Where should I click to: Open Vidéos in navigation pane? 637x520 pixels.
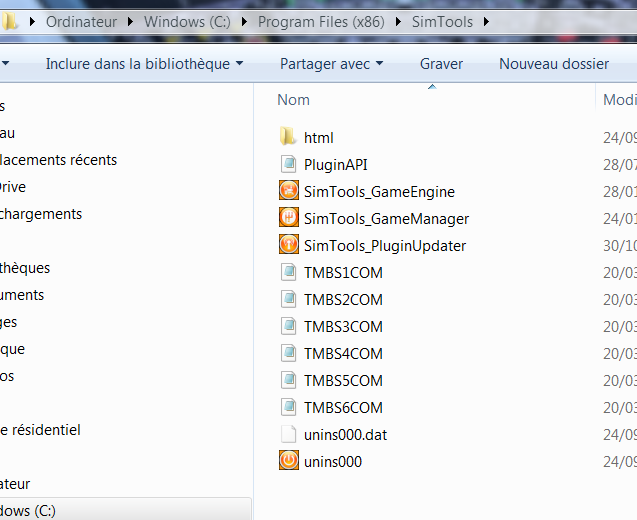coord(7,376)
